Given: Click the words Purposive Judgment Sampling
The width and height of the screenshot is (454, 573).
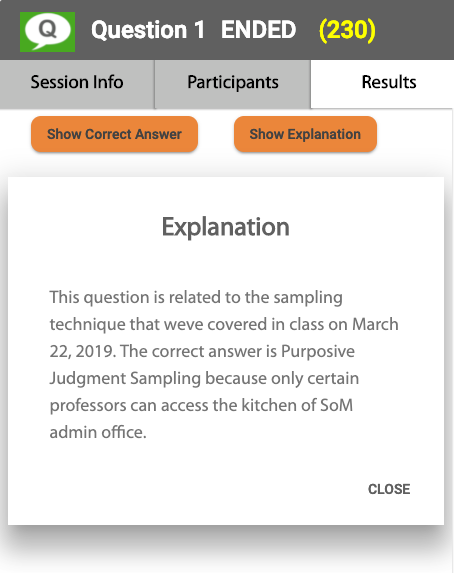Looking at the screenshot, I should click(x=202, y=365).
